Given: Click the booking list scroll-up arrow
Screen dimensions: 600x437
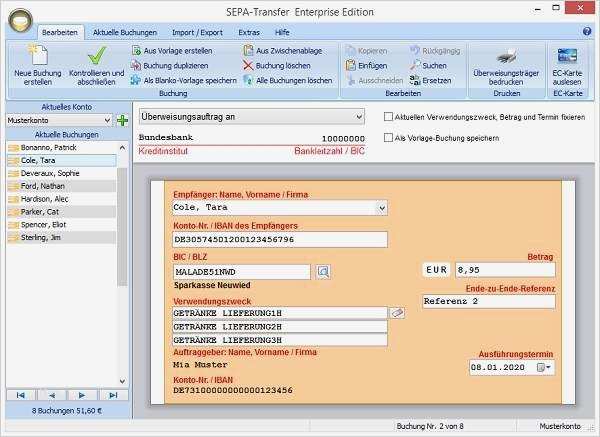Looking at the screenshot, I should click(122, 148).
